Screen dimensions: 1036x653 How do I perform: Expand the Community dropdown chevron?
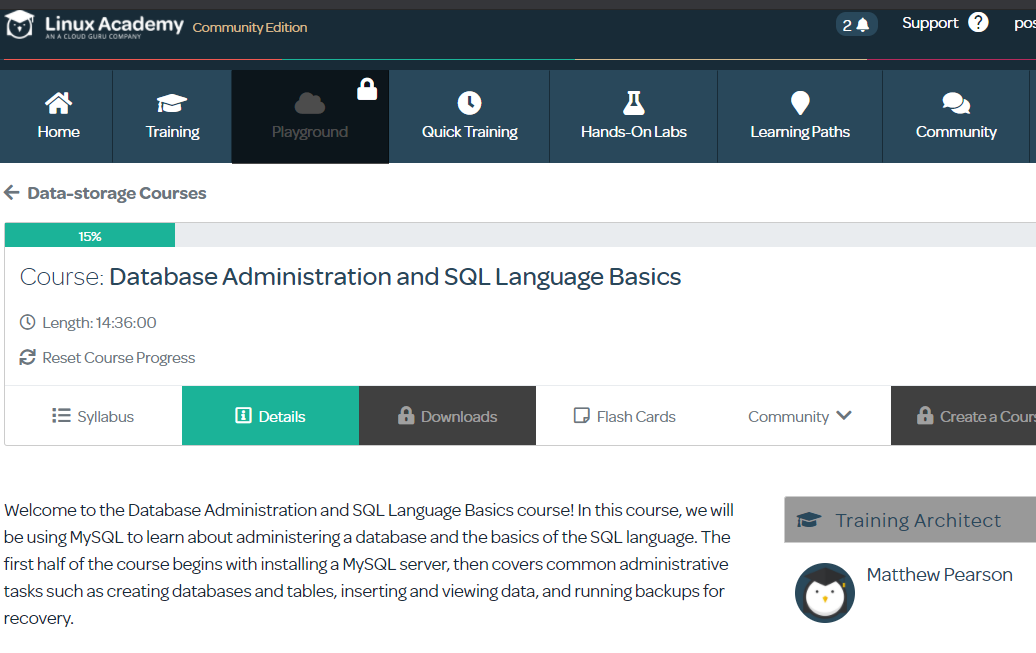tap(844, 416)
